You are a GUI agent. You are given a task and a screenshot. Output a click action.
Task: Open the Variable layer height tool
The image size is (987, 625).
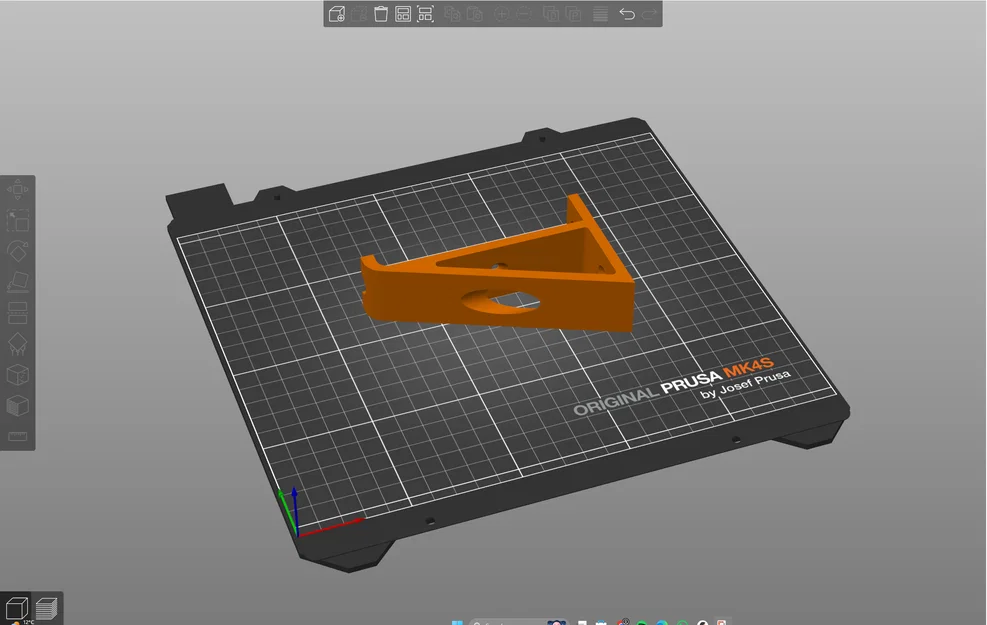coord(600,14)
